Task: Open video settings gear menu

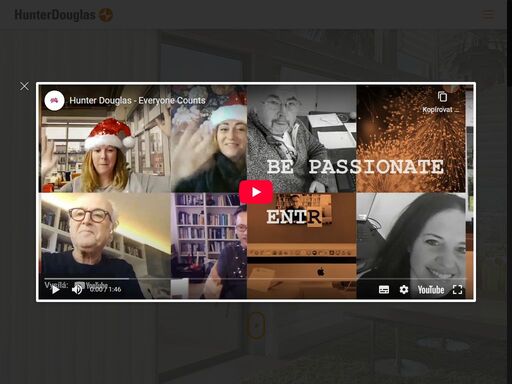Action: 404,289
